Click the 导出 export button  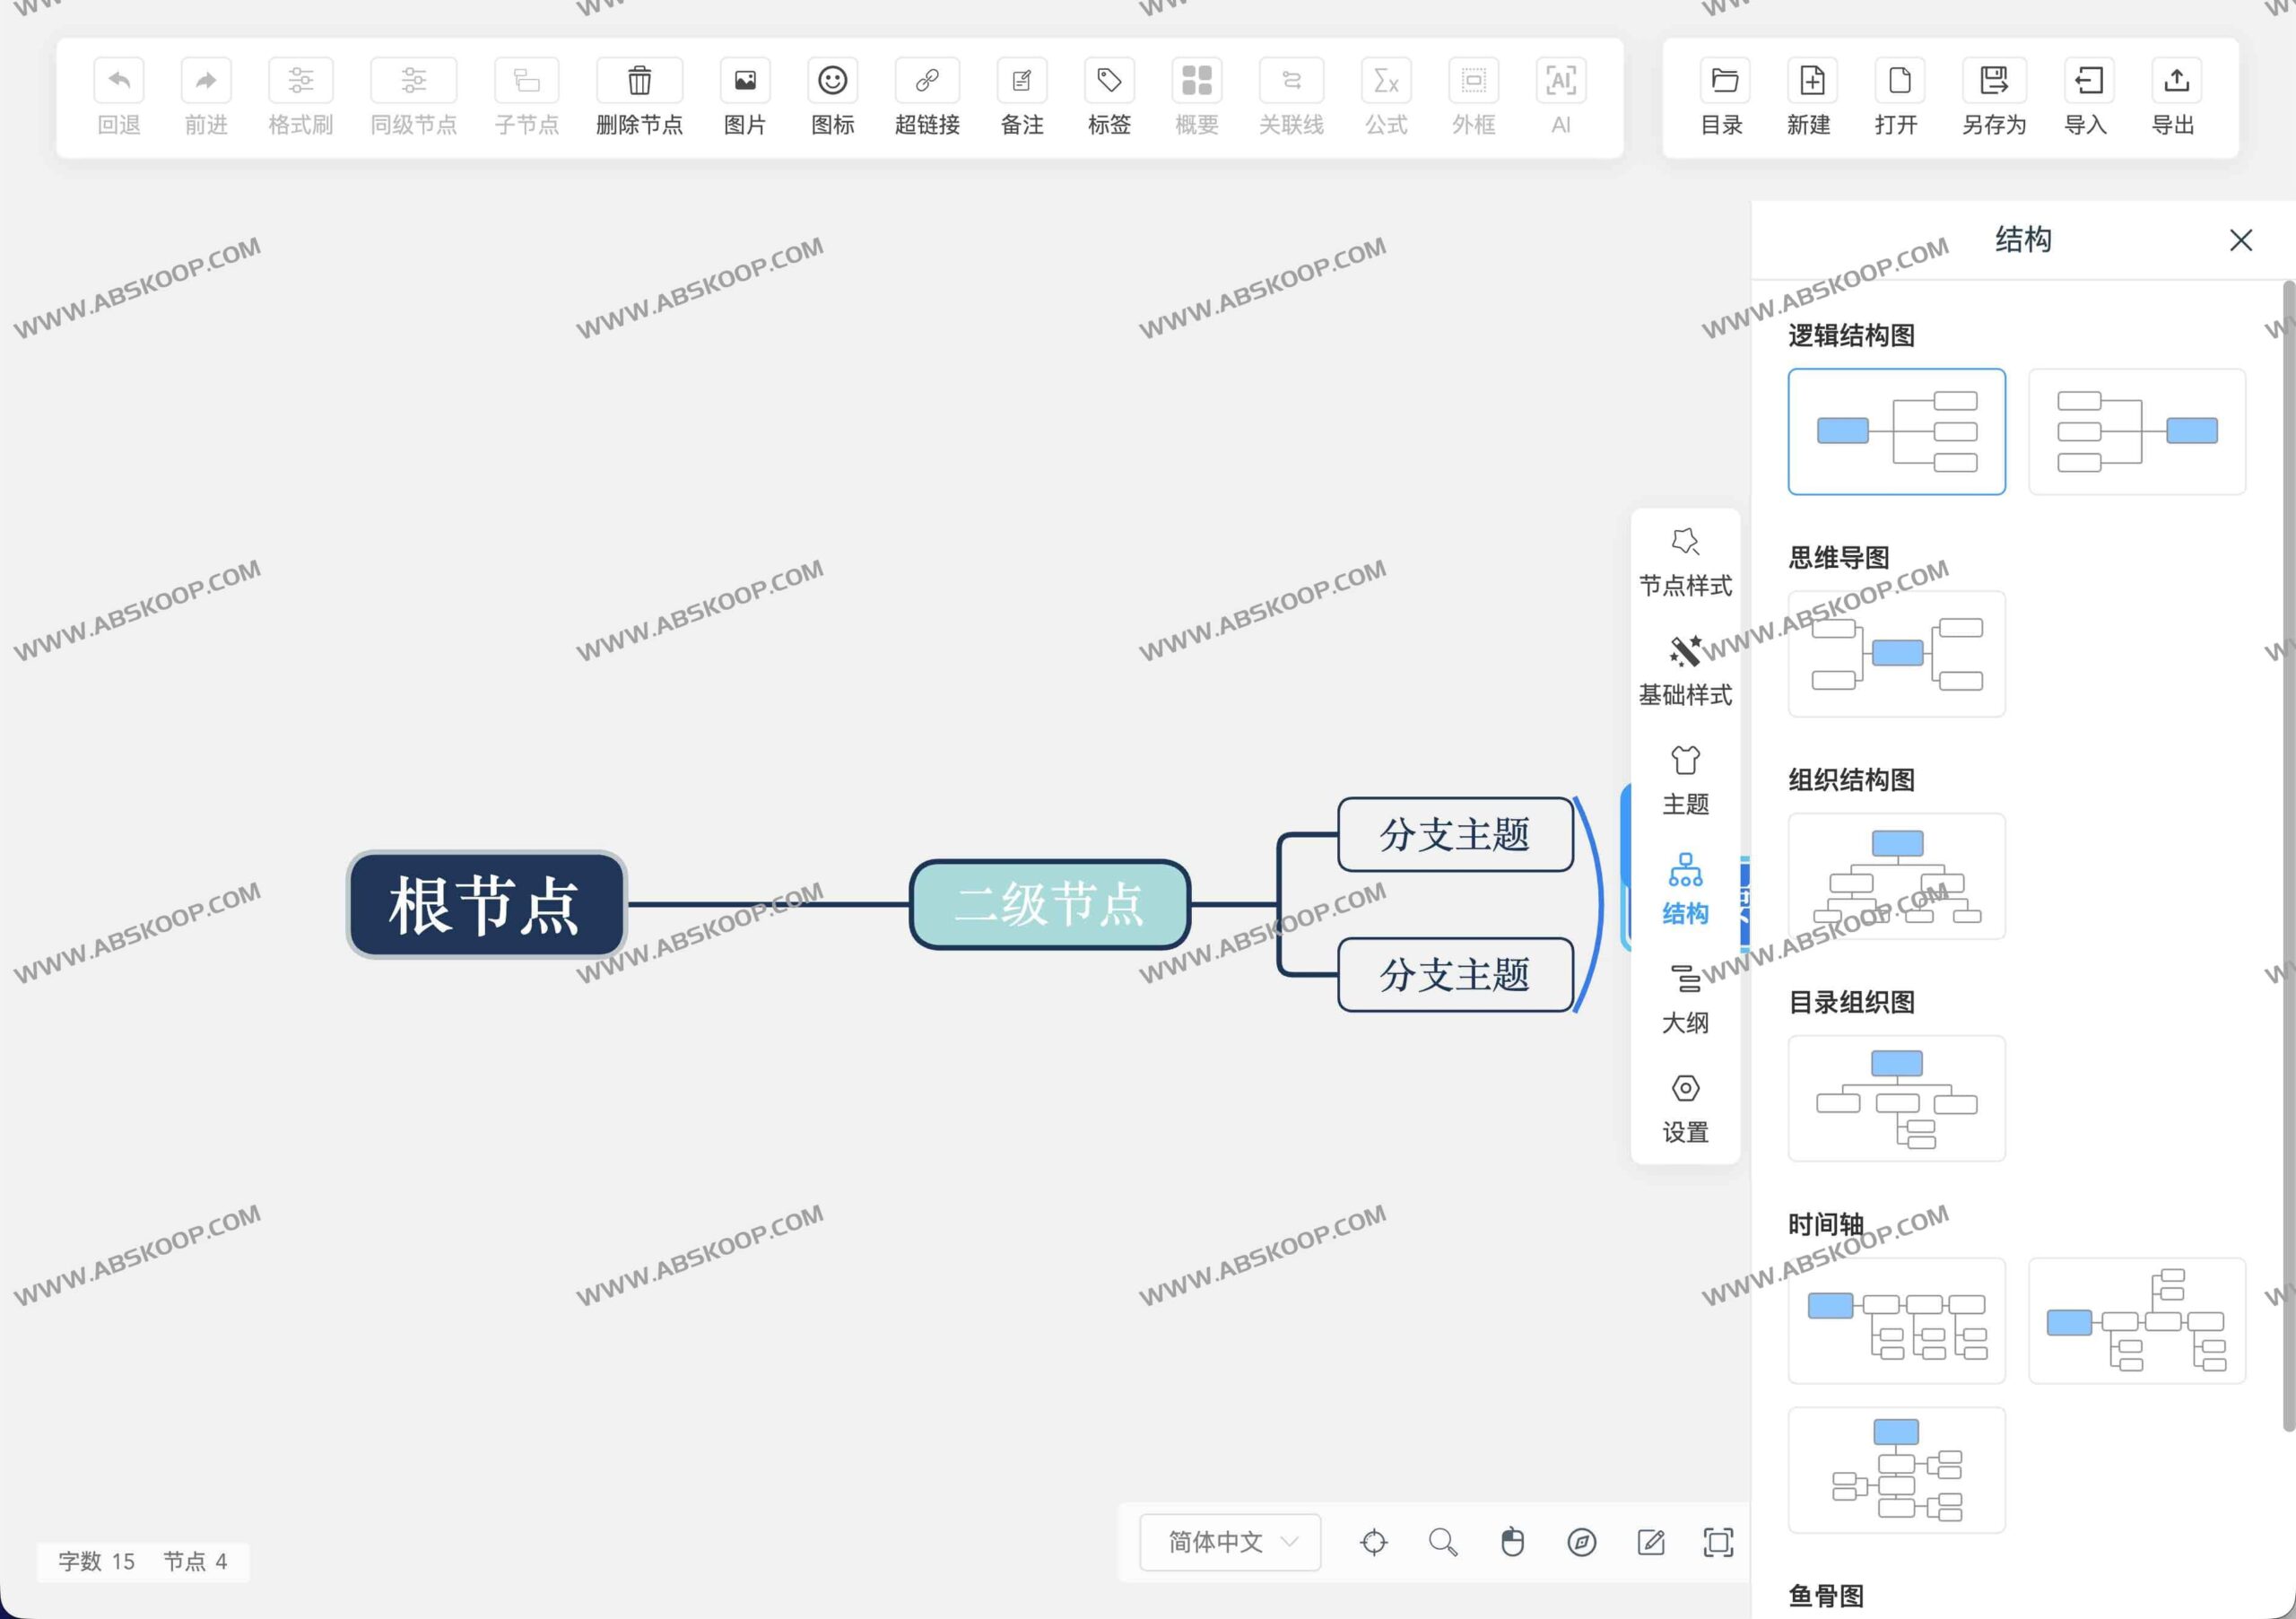(2175, 97)
